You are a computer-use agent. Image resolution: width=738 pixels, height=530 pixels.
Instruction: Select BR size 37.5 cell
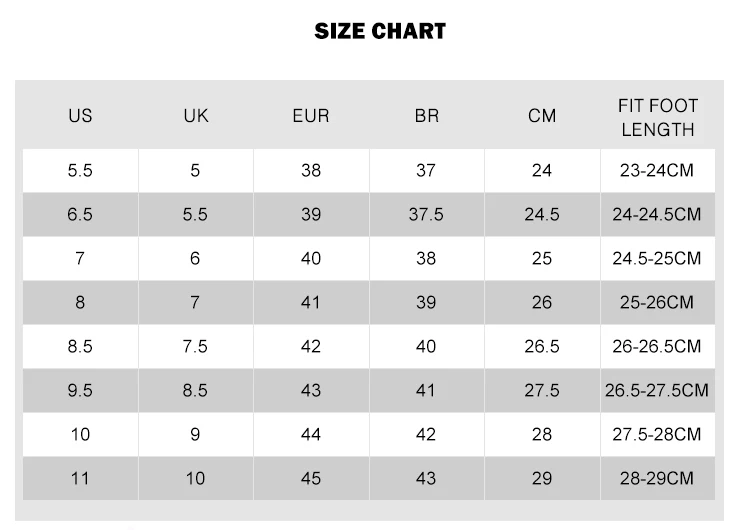(x=426, y=215)
